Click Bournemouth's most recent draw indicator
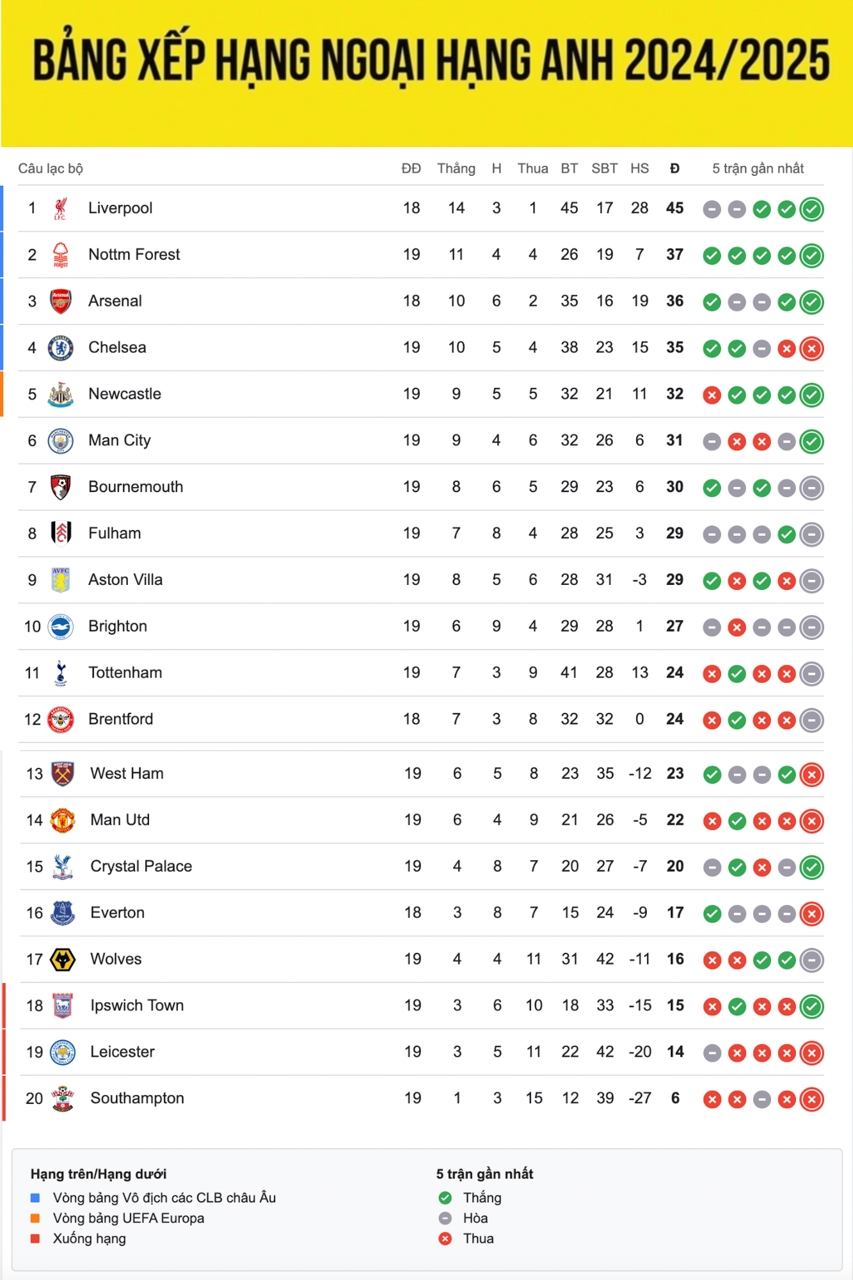853x1280 pixels. [812, 487]
